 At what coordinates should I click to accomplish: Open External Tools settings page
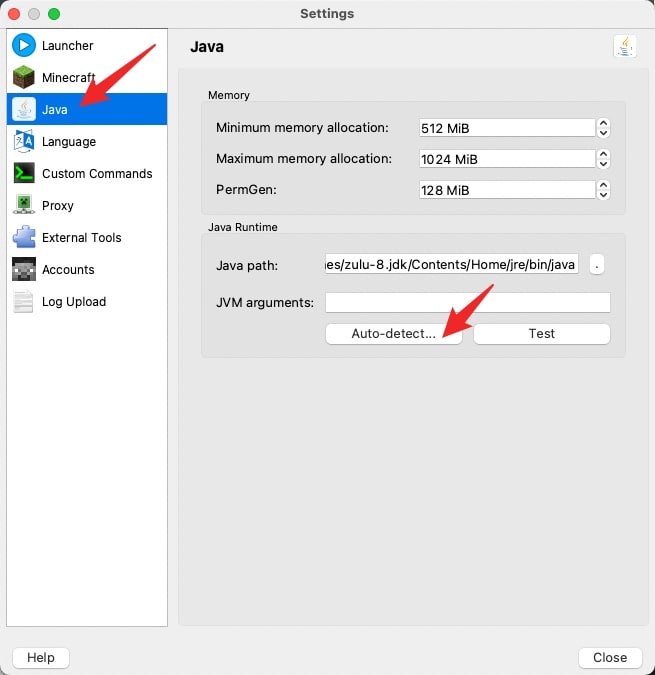(x=87, y=237)
